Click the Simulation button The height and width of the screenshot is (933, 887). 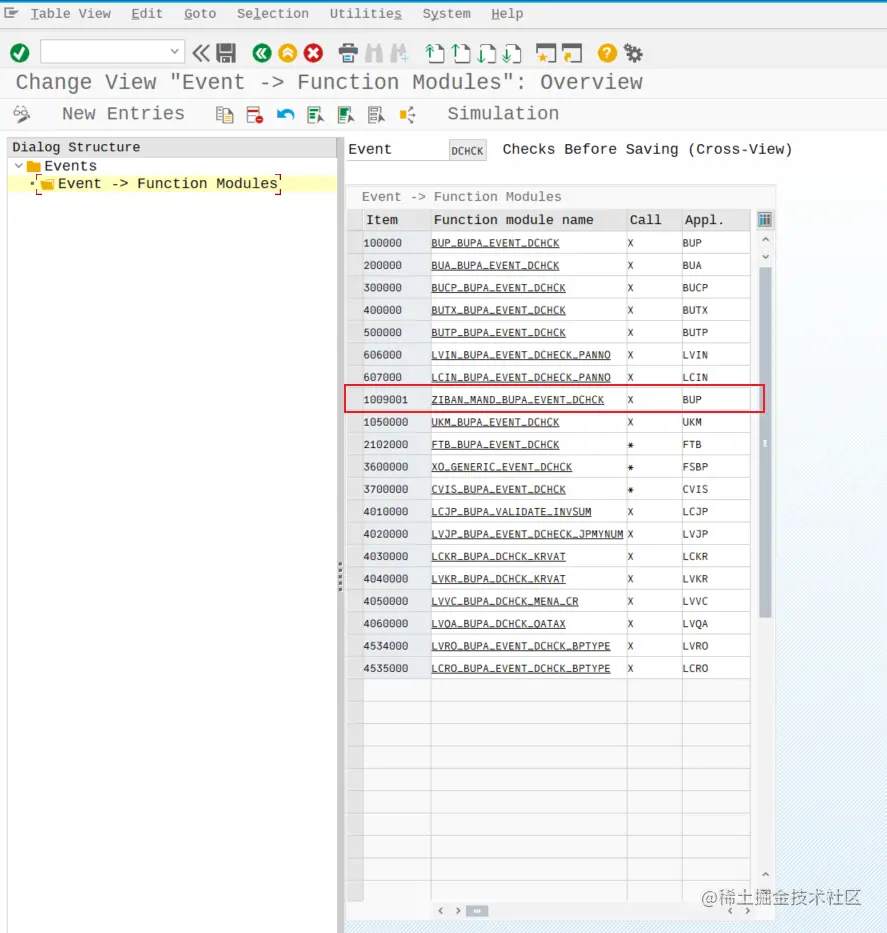click(x=503, y=114)
